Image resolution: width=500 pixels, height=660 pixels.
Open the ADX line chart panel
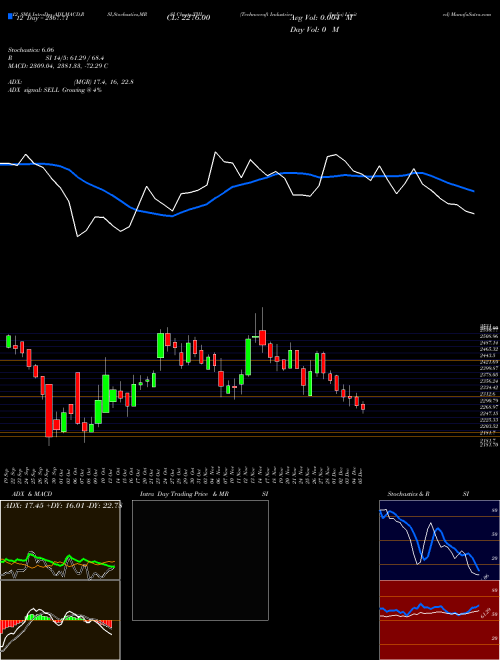60,540
